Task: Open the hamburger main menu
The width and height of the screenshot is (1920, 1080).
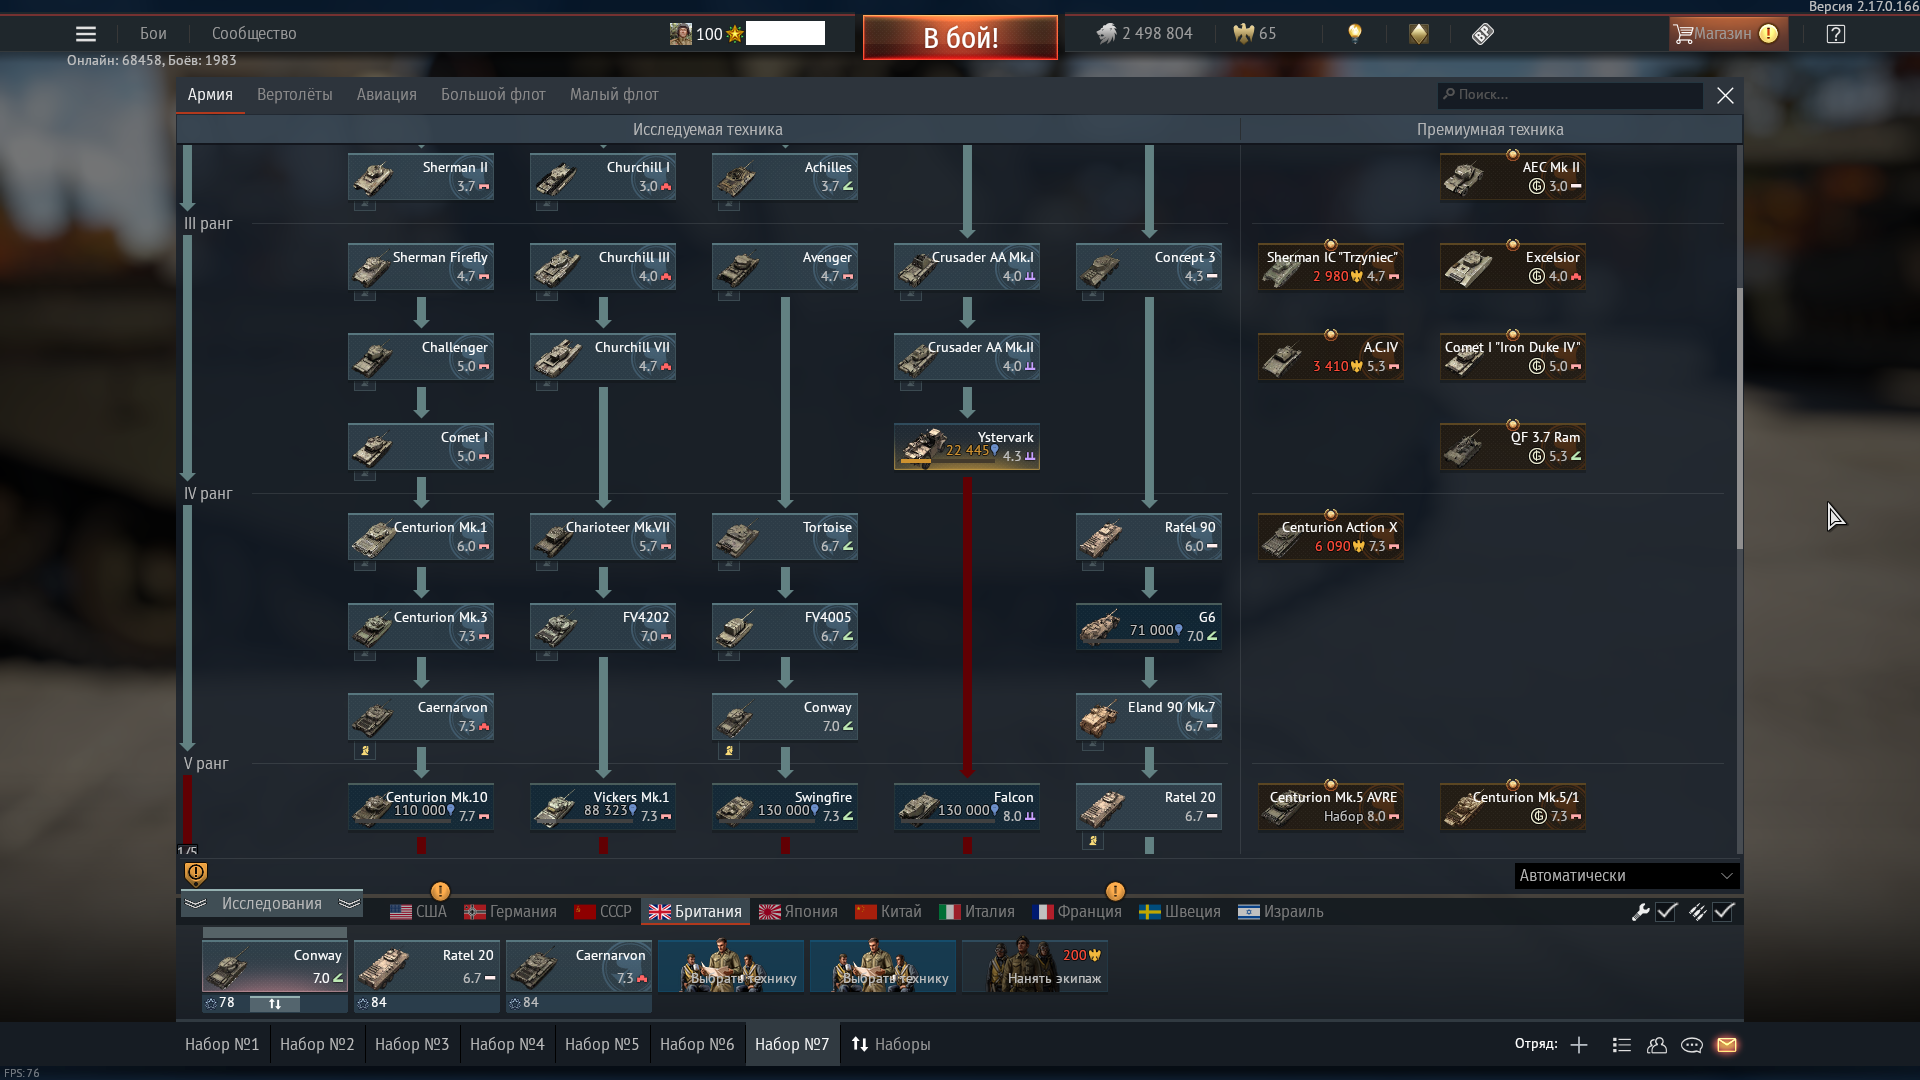Action: pos(86,34)
